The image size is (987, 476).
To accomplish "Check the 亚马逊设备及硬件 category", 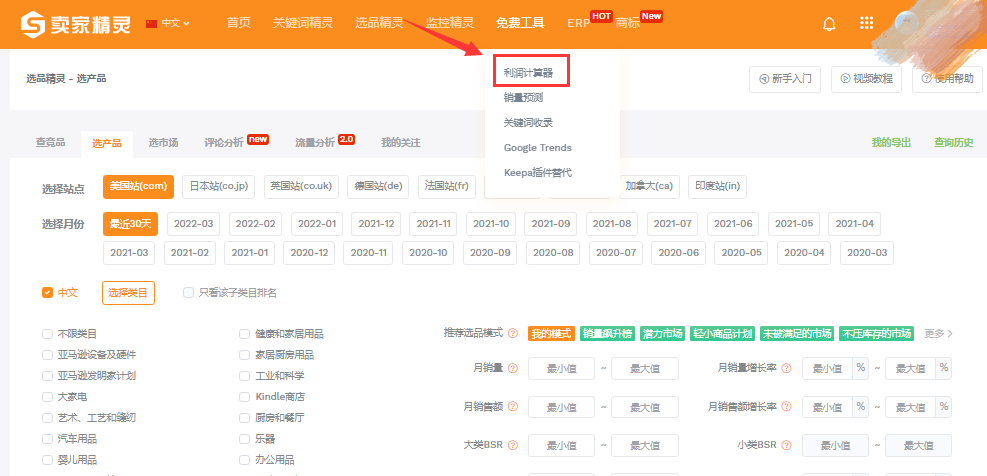I will click(x=47, y=355).
